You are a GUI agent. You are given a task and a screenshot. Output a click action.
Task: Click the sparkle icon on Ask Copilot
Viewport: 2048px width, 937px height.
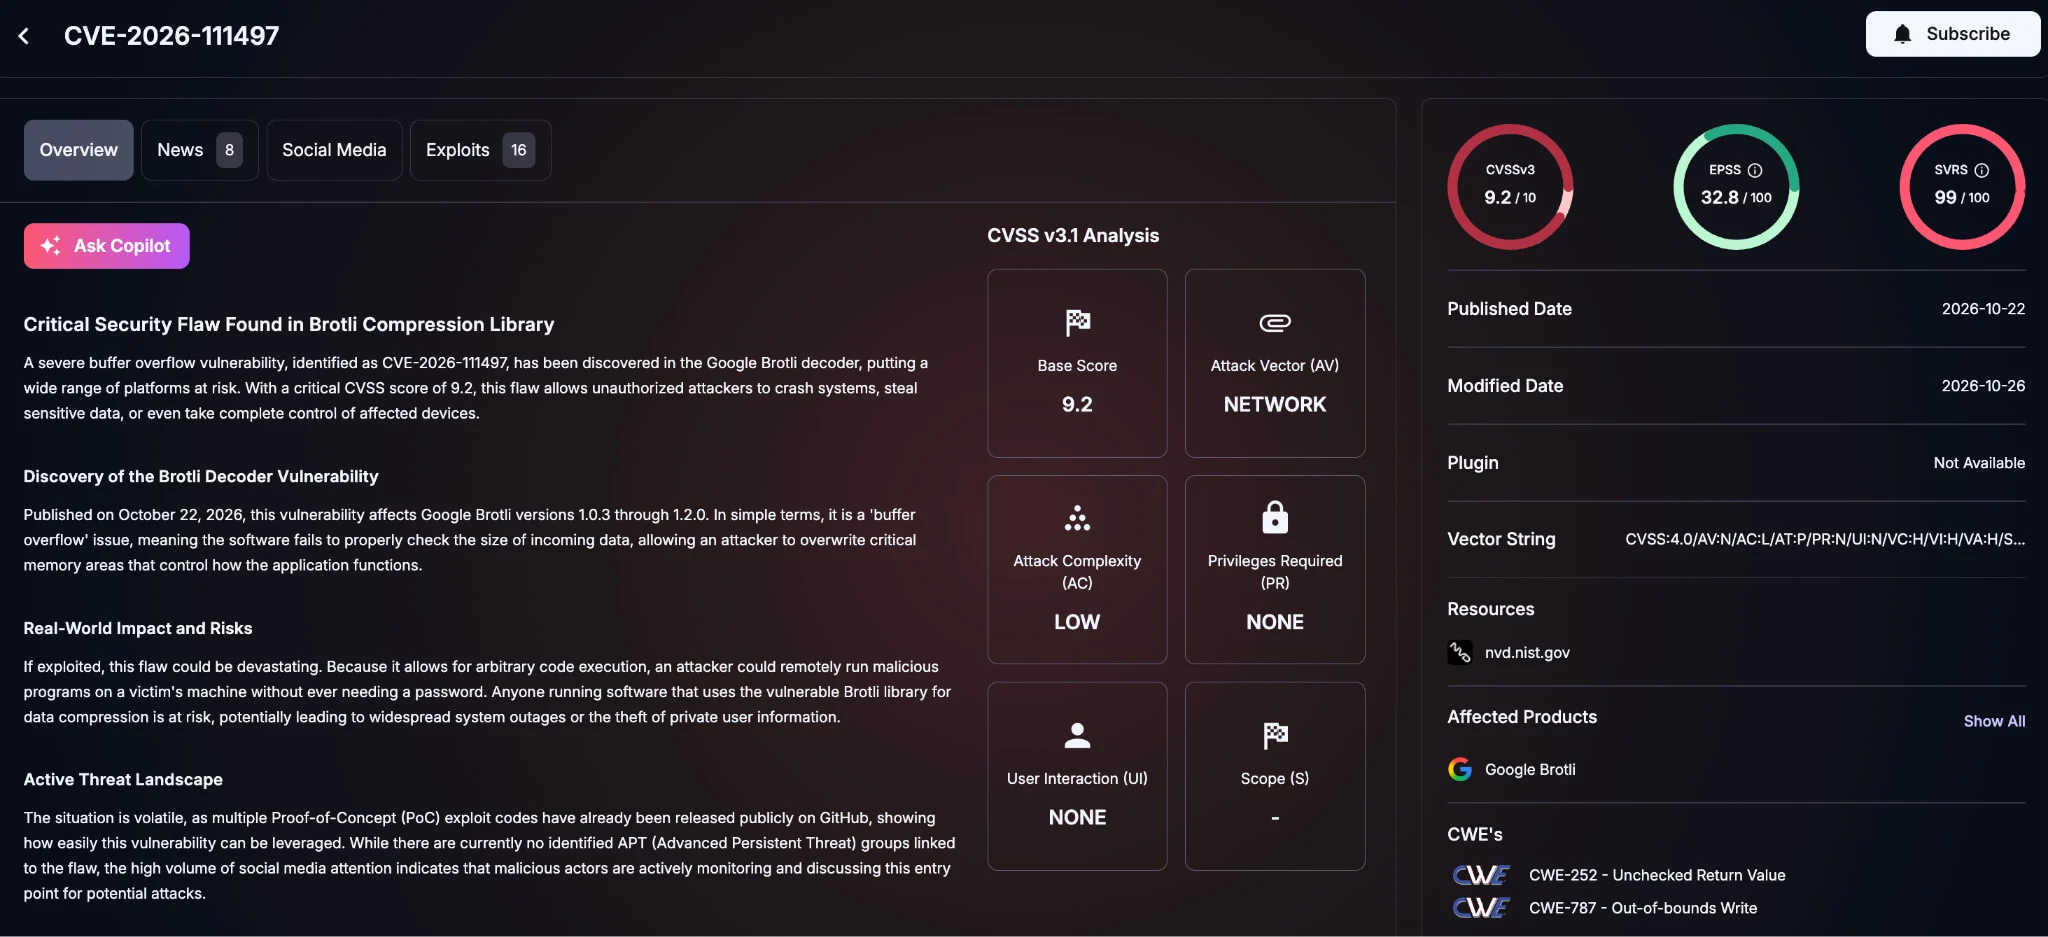[x=50, y=245]
